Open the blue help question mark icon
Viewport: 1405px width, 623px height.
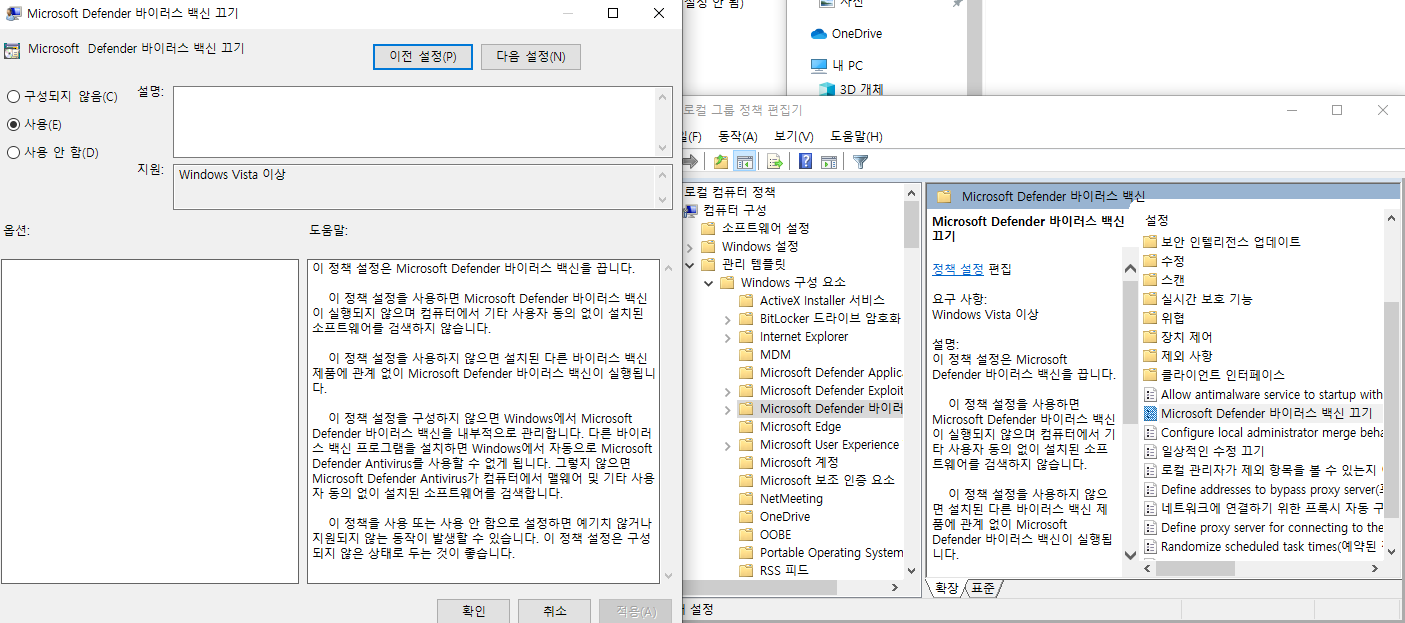point(805,161)
